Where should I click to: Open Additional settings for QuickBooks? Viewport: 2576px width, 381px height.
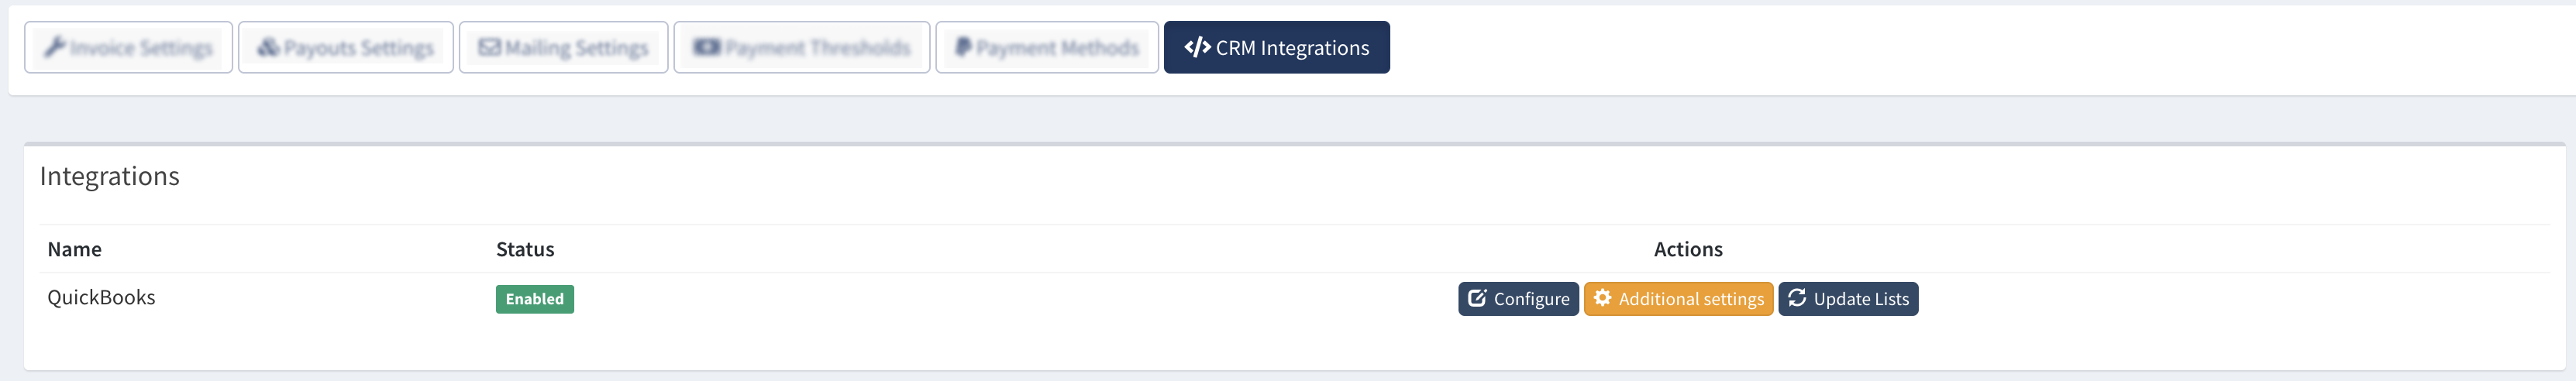[1690, 299]
